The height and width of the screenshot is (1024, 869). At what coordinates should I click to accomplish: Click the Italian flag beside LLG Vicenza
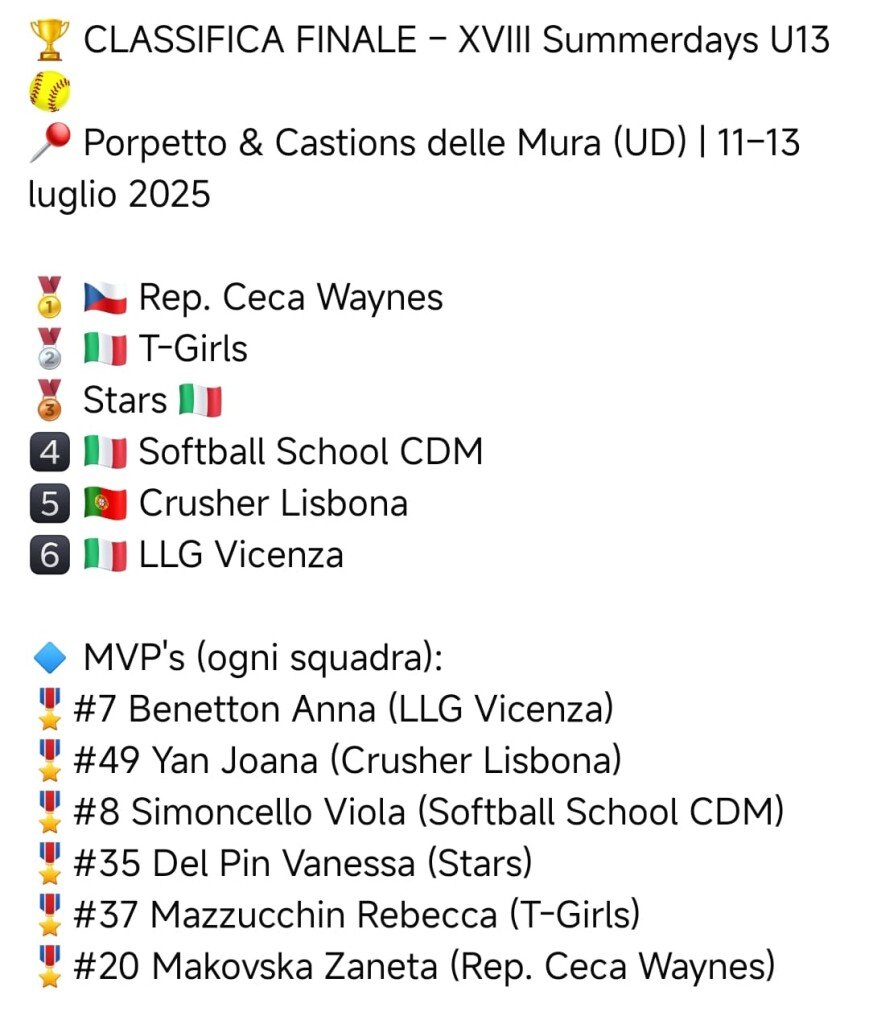pyautogui.click(x=105, y=555)
